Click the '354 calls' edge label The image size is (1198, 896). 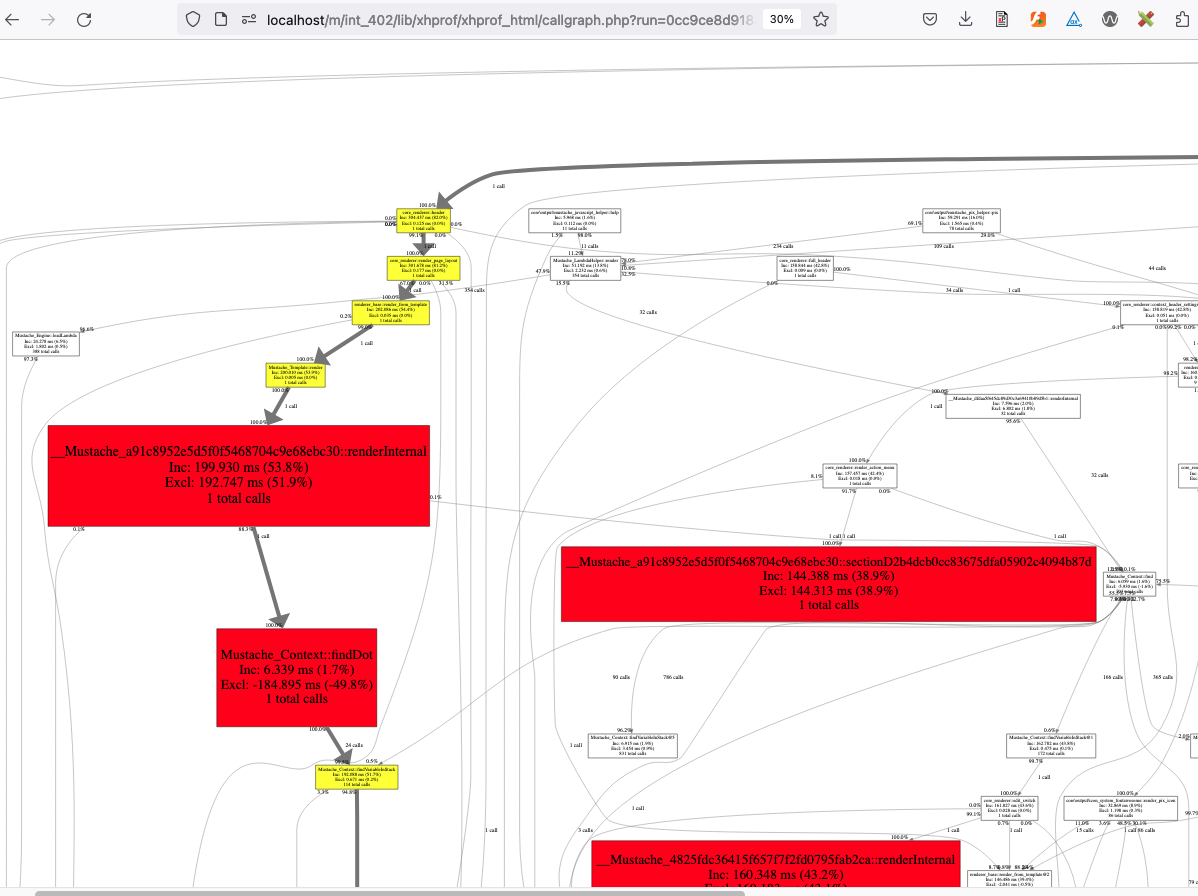pyautogui.click(x=474, y=290)
